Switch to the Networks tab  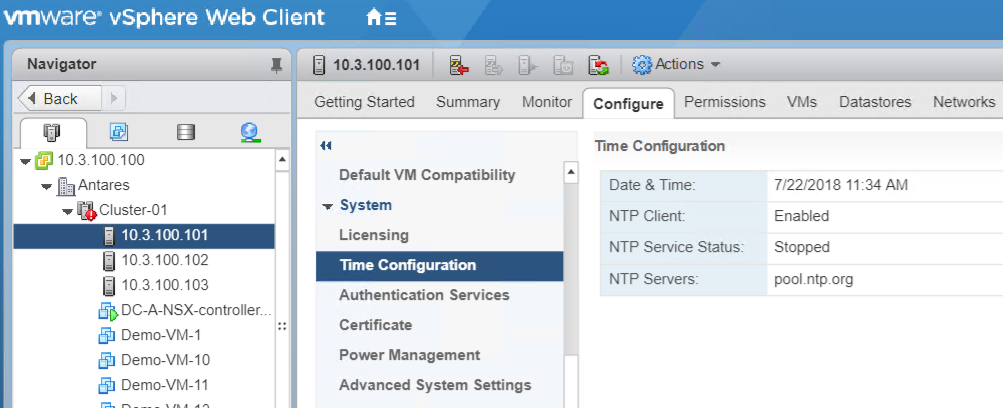pyautogui.click(x=964, y=102)
